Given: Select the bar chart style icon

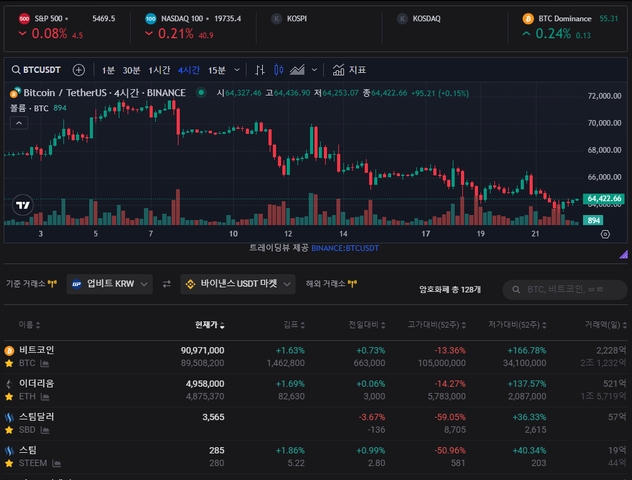Looking at the screenshot, I should tap(260, 70).
